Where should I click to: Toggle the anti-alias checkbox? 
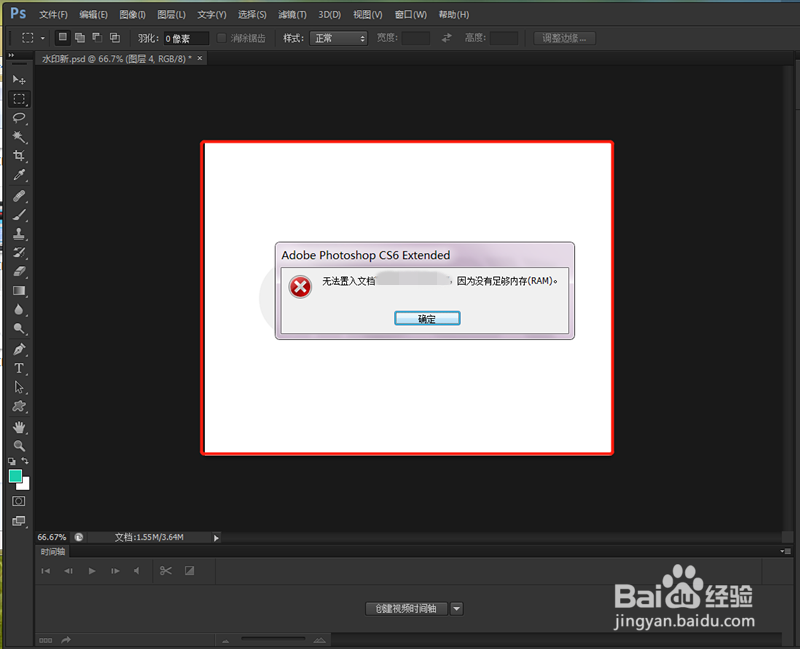click(x=221, y=38)
